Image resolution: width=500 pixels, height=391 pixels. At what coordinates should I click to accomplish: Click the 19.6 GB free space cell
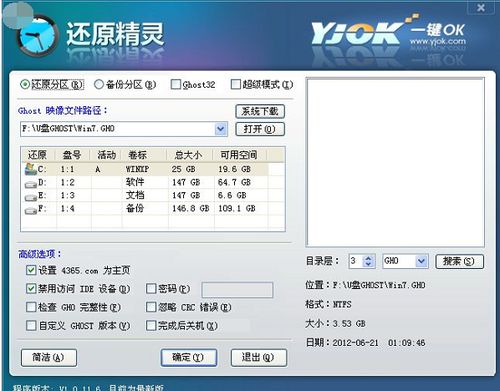(235, 169)
